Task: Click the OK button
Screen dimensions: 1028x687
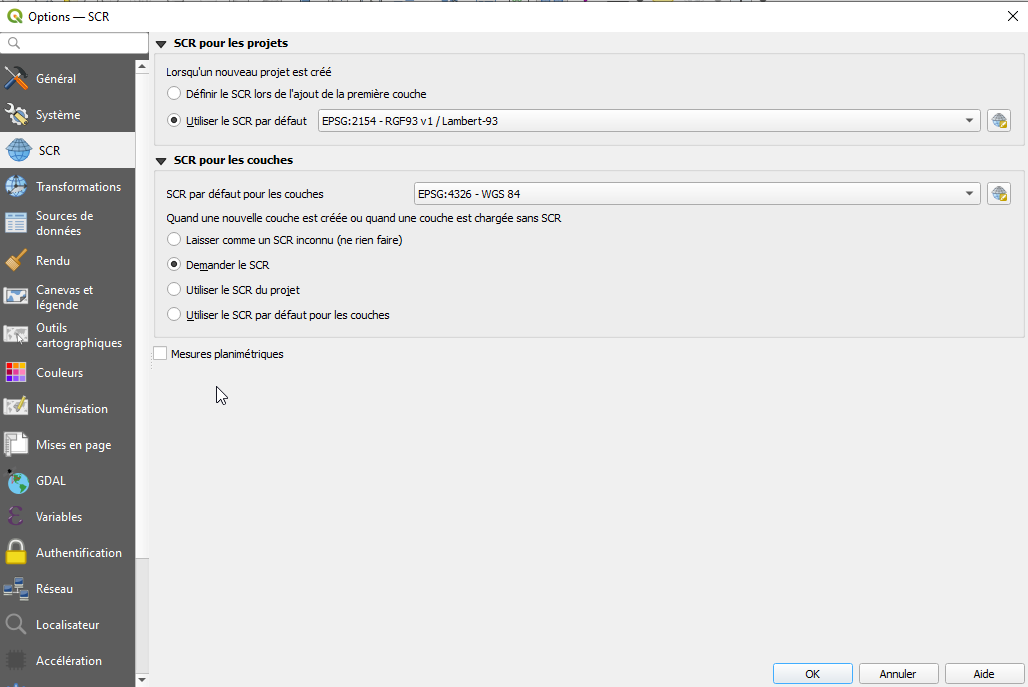Action: (812, 673)
